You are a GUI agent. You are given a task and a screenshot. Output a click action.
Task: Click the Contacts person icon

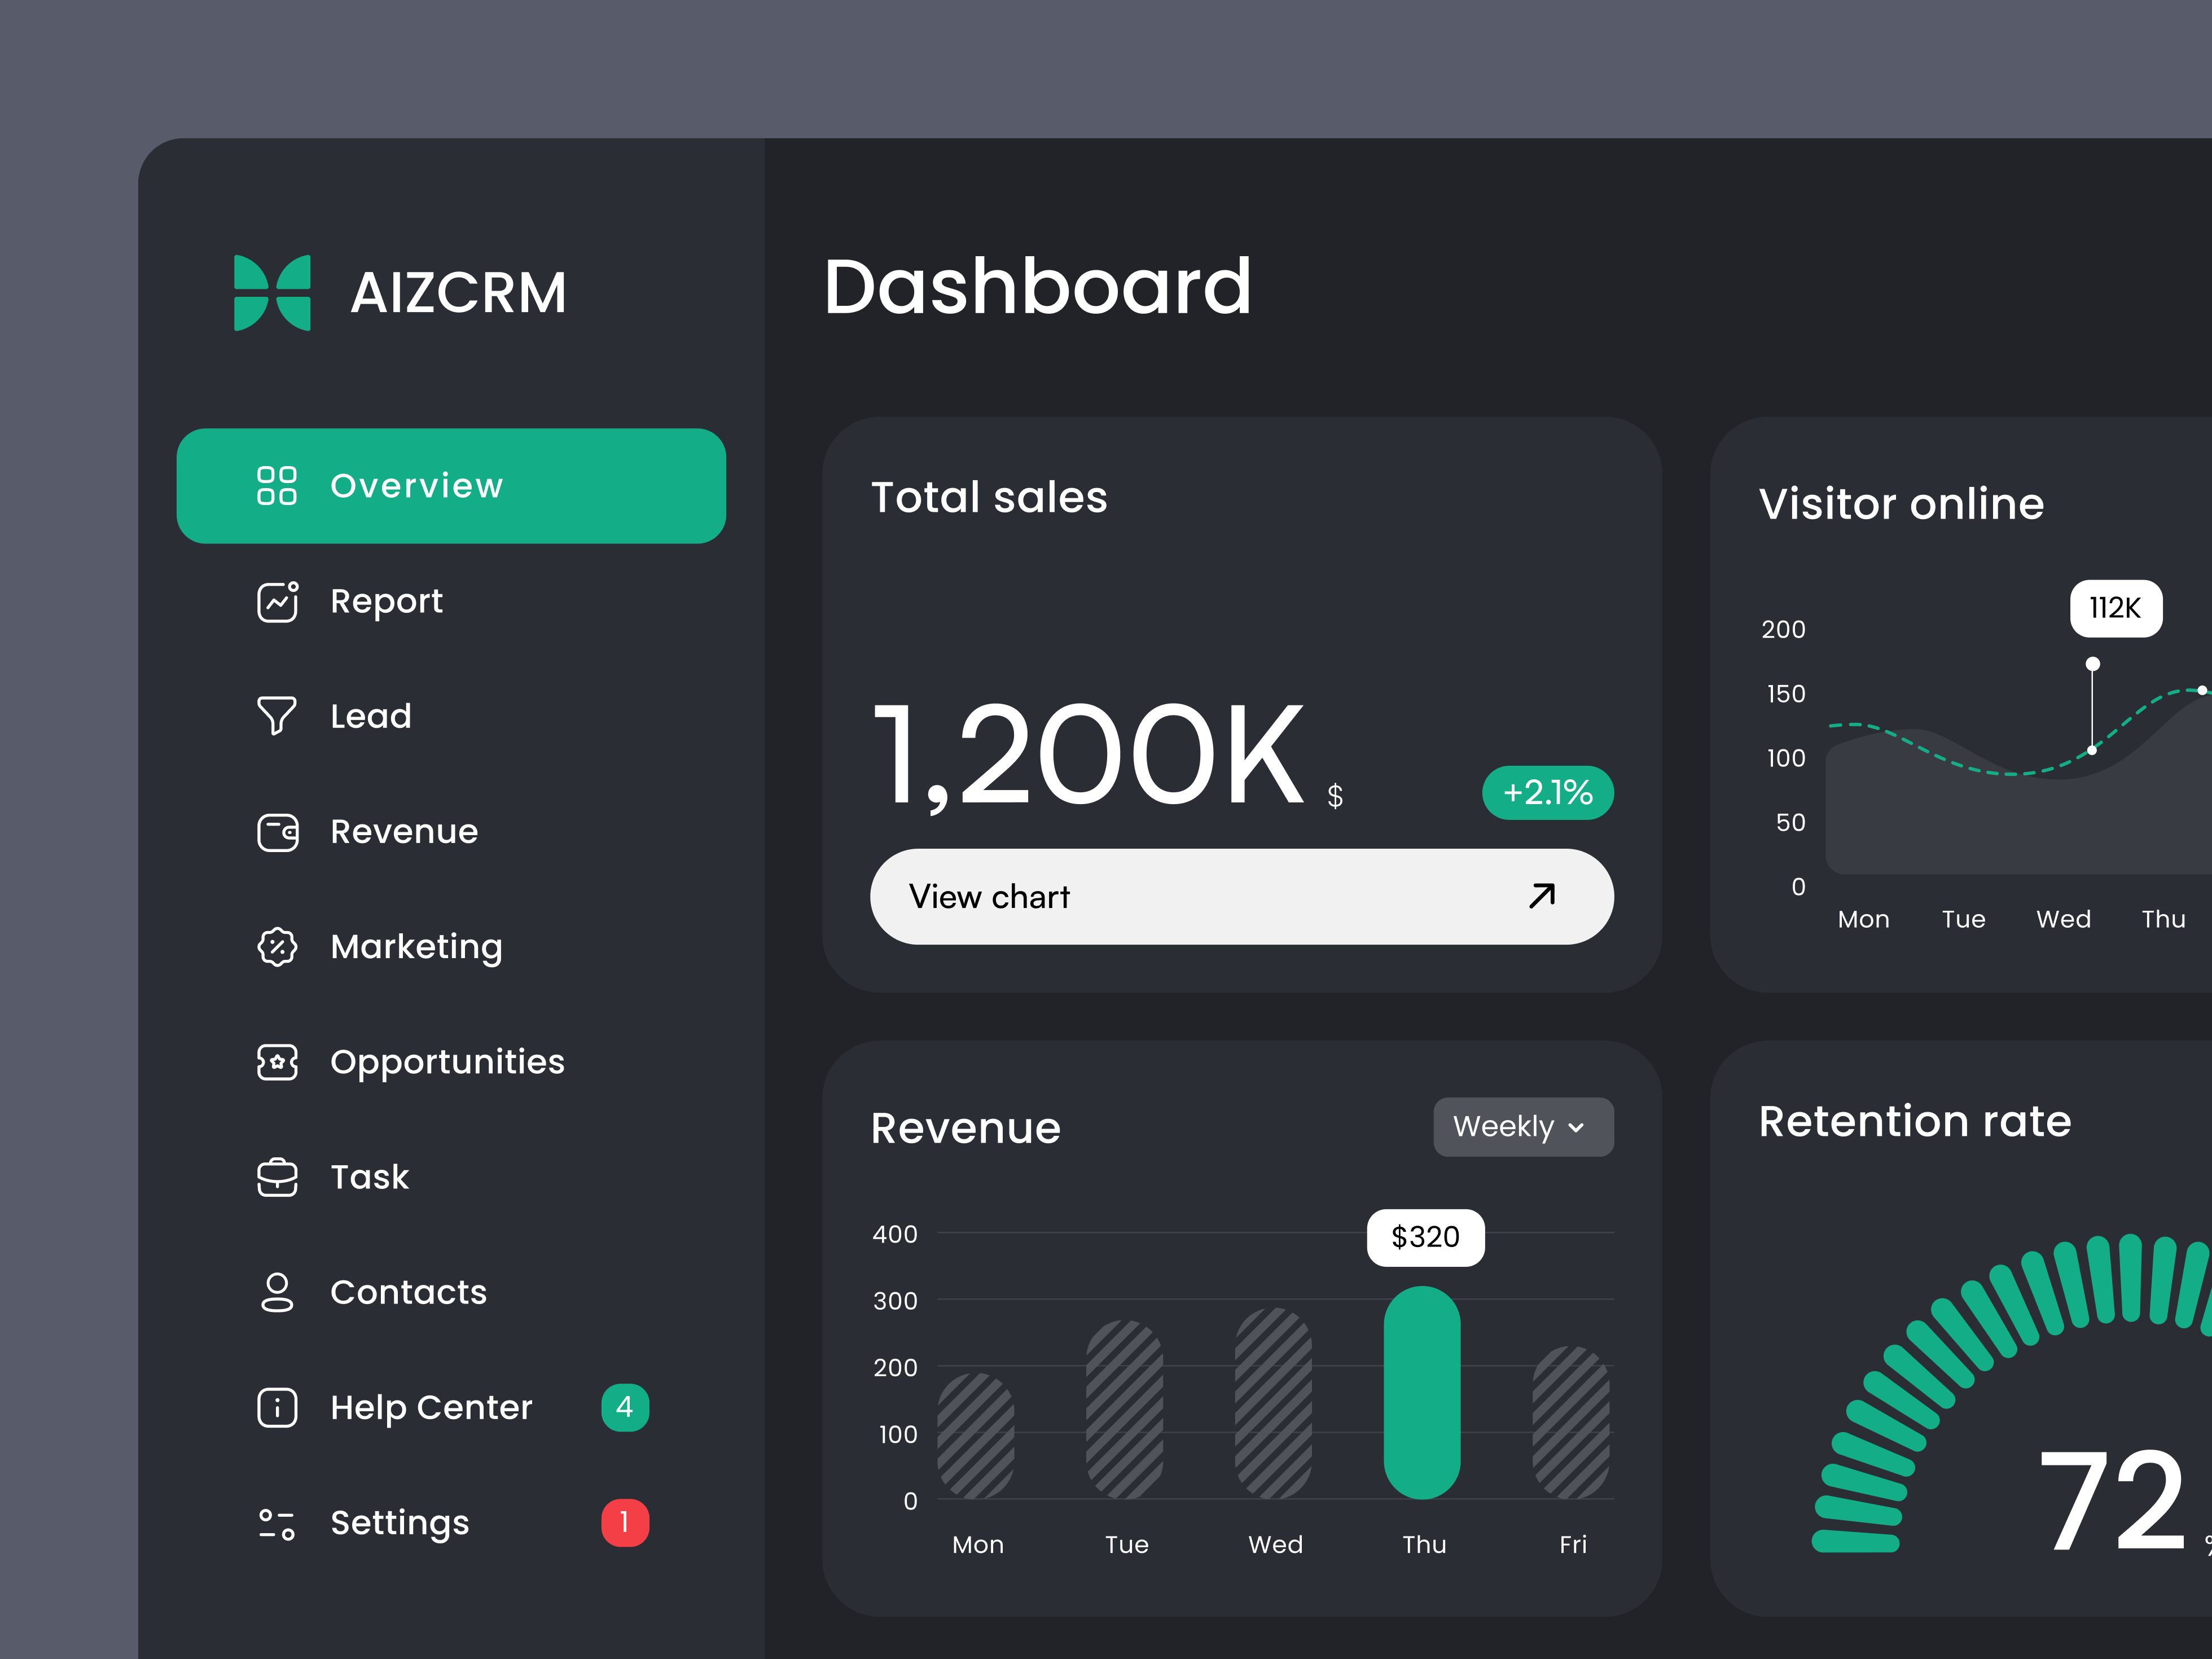coord(277,1292)
